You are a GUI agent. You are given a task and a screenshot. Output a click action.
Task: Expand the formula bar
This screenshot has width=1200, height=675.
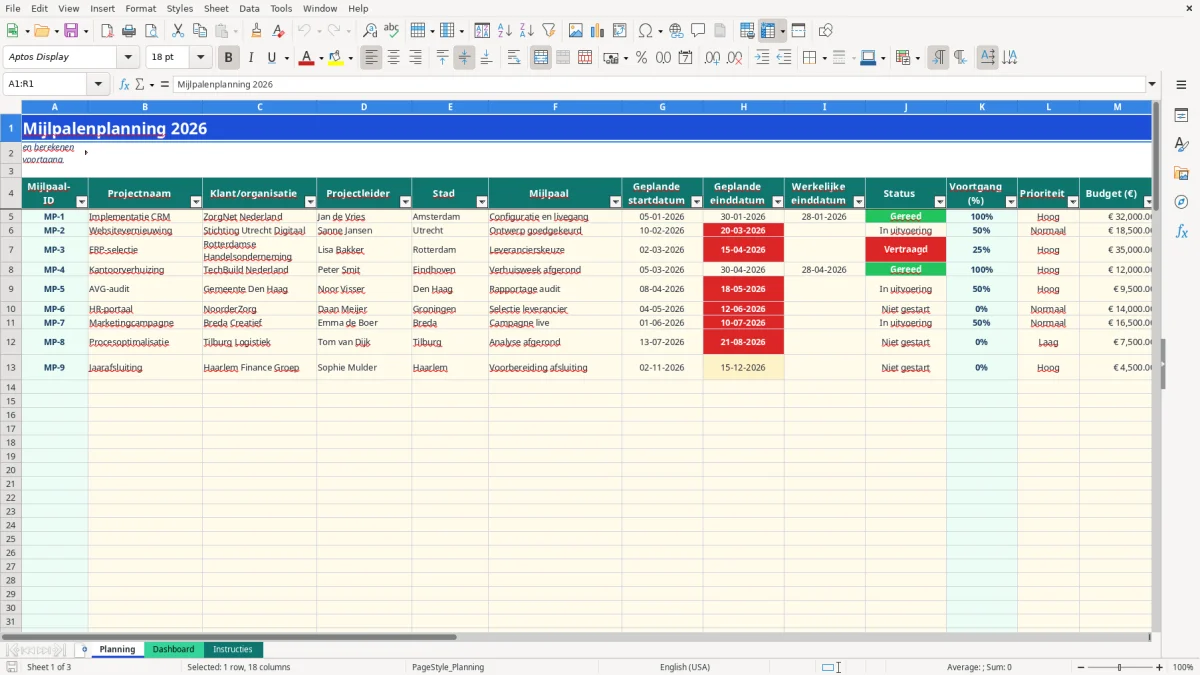coord(1152,84)
